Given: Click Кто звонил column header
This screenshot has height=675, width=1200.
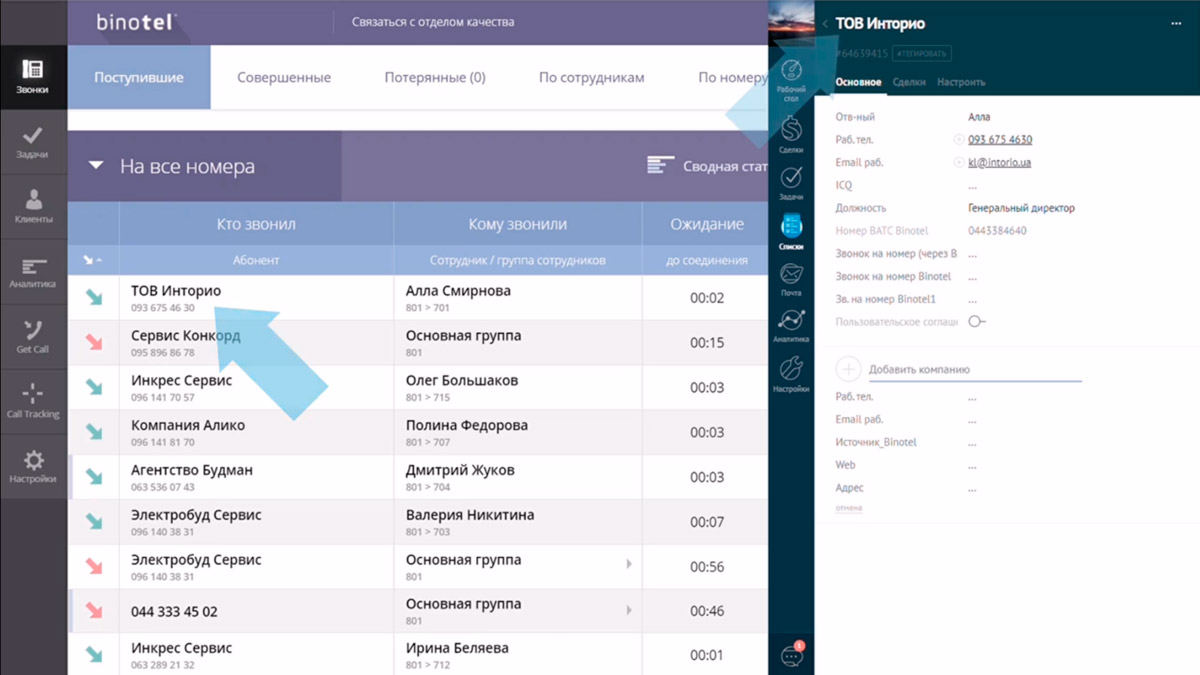Looking at the screenshot, I should (256, 224).
